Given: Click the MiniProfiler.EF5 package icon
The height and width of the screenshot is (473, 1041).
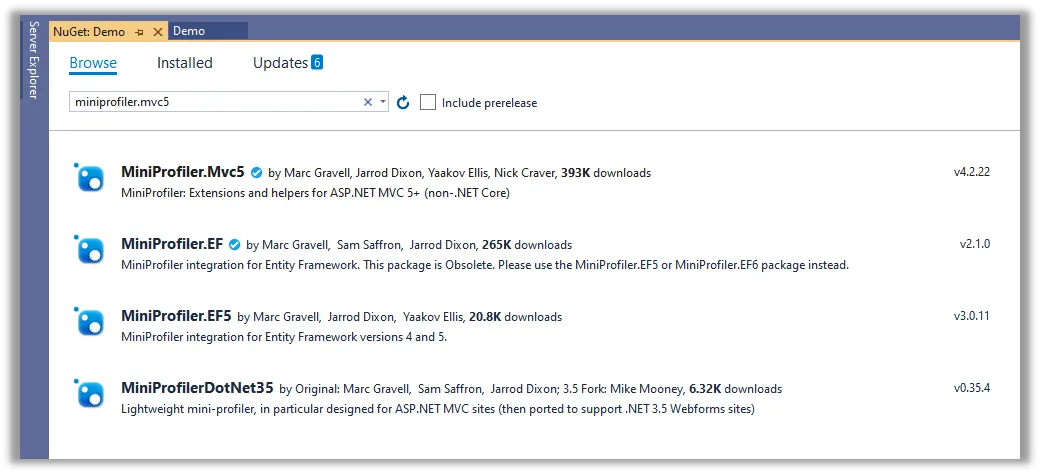Looking at the screenshot, I should click(89, 321).
